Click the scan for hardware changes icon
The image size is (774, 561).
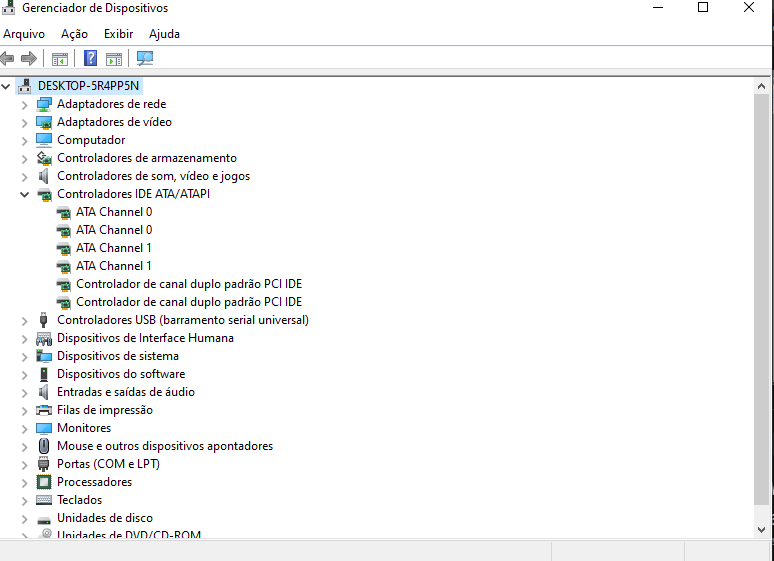(x=145, y=58)
